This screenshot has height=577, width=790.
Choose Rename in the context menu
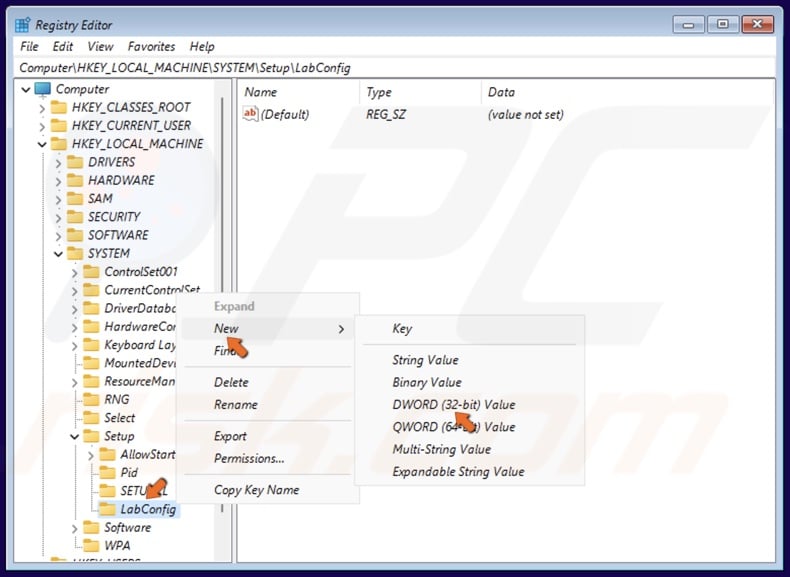click(x=269, y=404)
